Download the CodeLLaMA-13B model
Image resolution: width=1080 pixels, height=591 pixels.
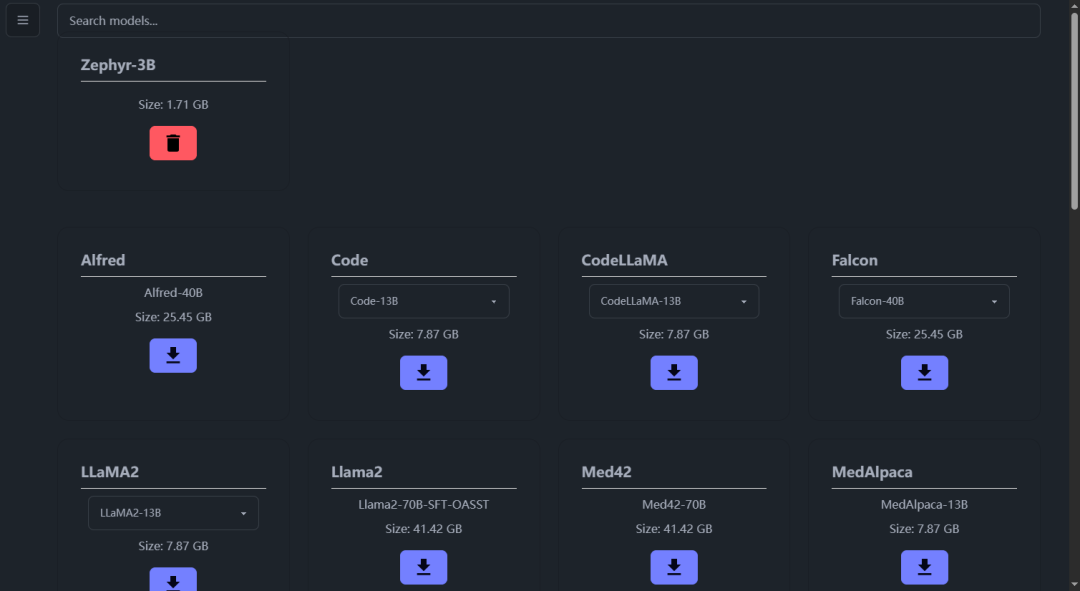674,373
